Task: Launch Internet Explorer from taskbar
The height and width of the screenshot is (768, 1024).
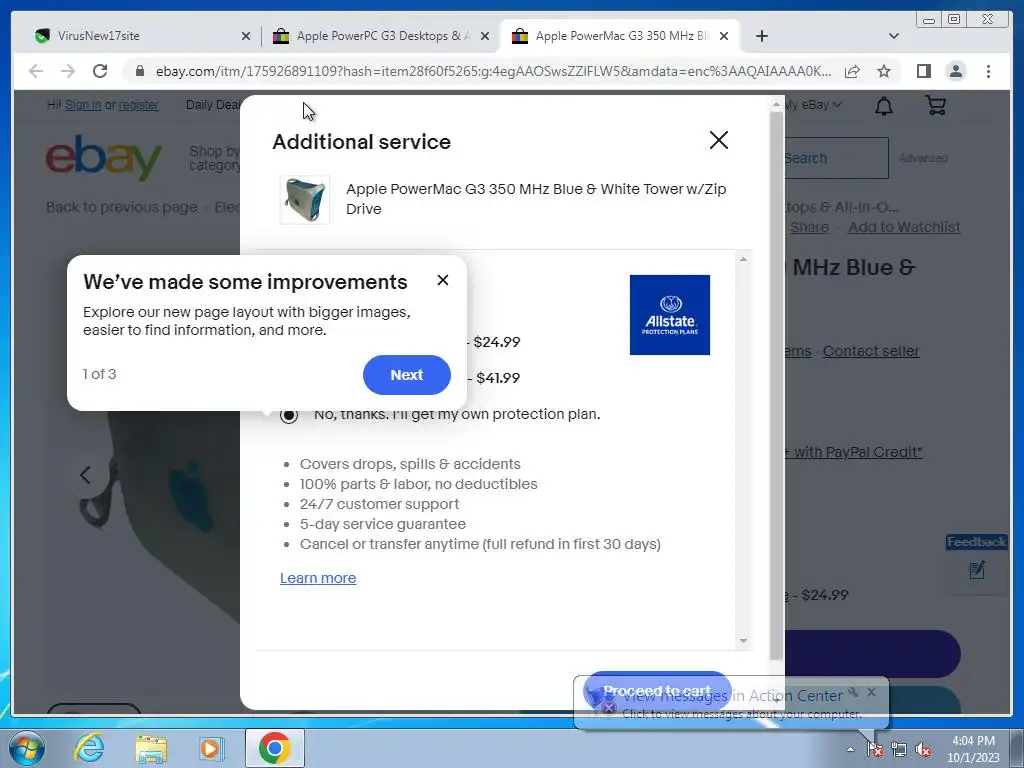Action: coord(89,748)
